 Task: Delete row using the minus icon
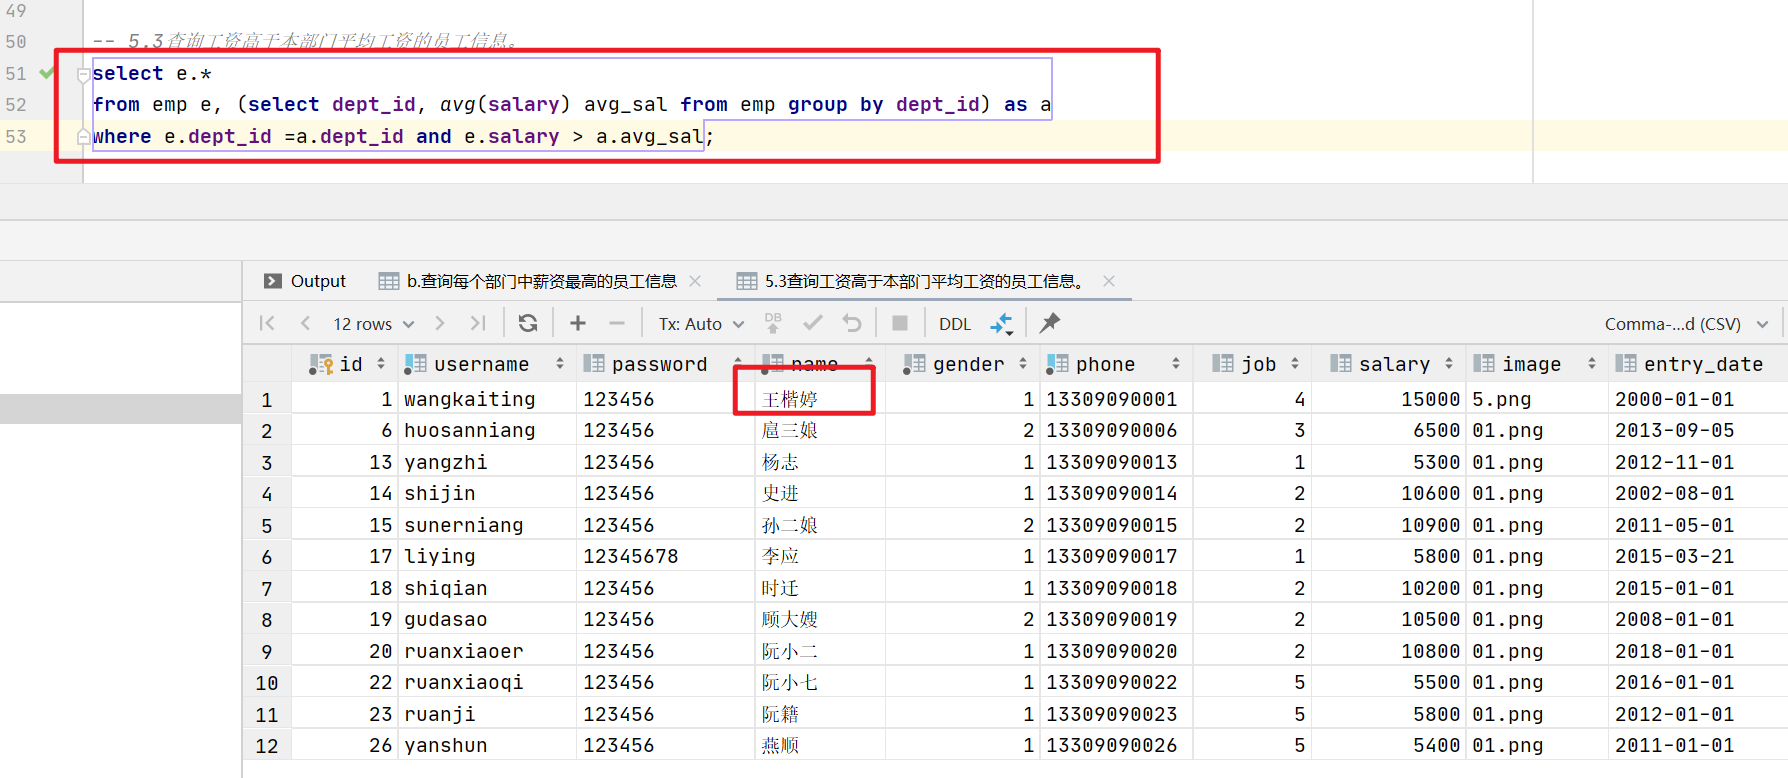click(617, 323)
